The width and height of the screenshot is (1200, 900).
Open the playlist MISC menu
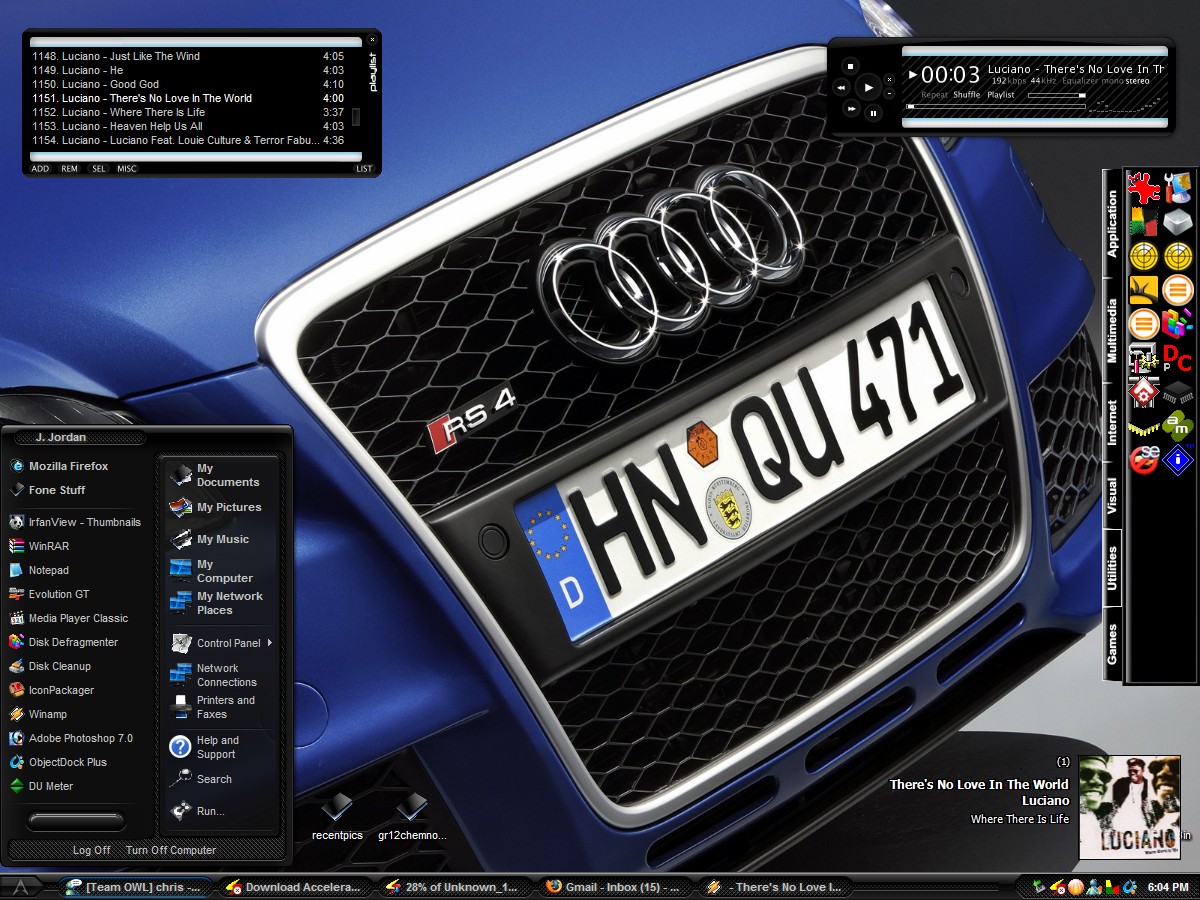point(127,169)
